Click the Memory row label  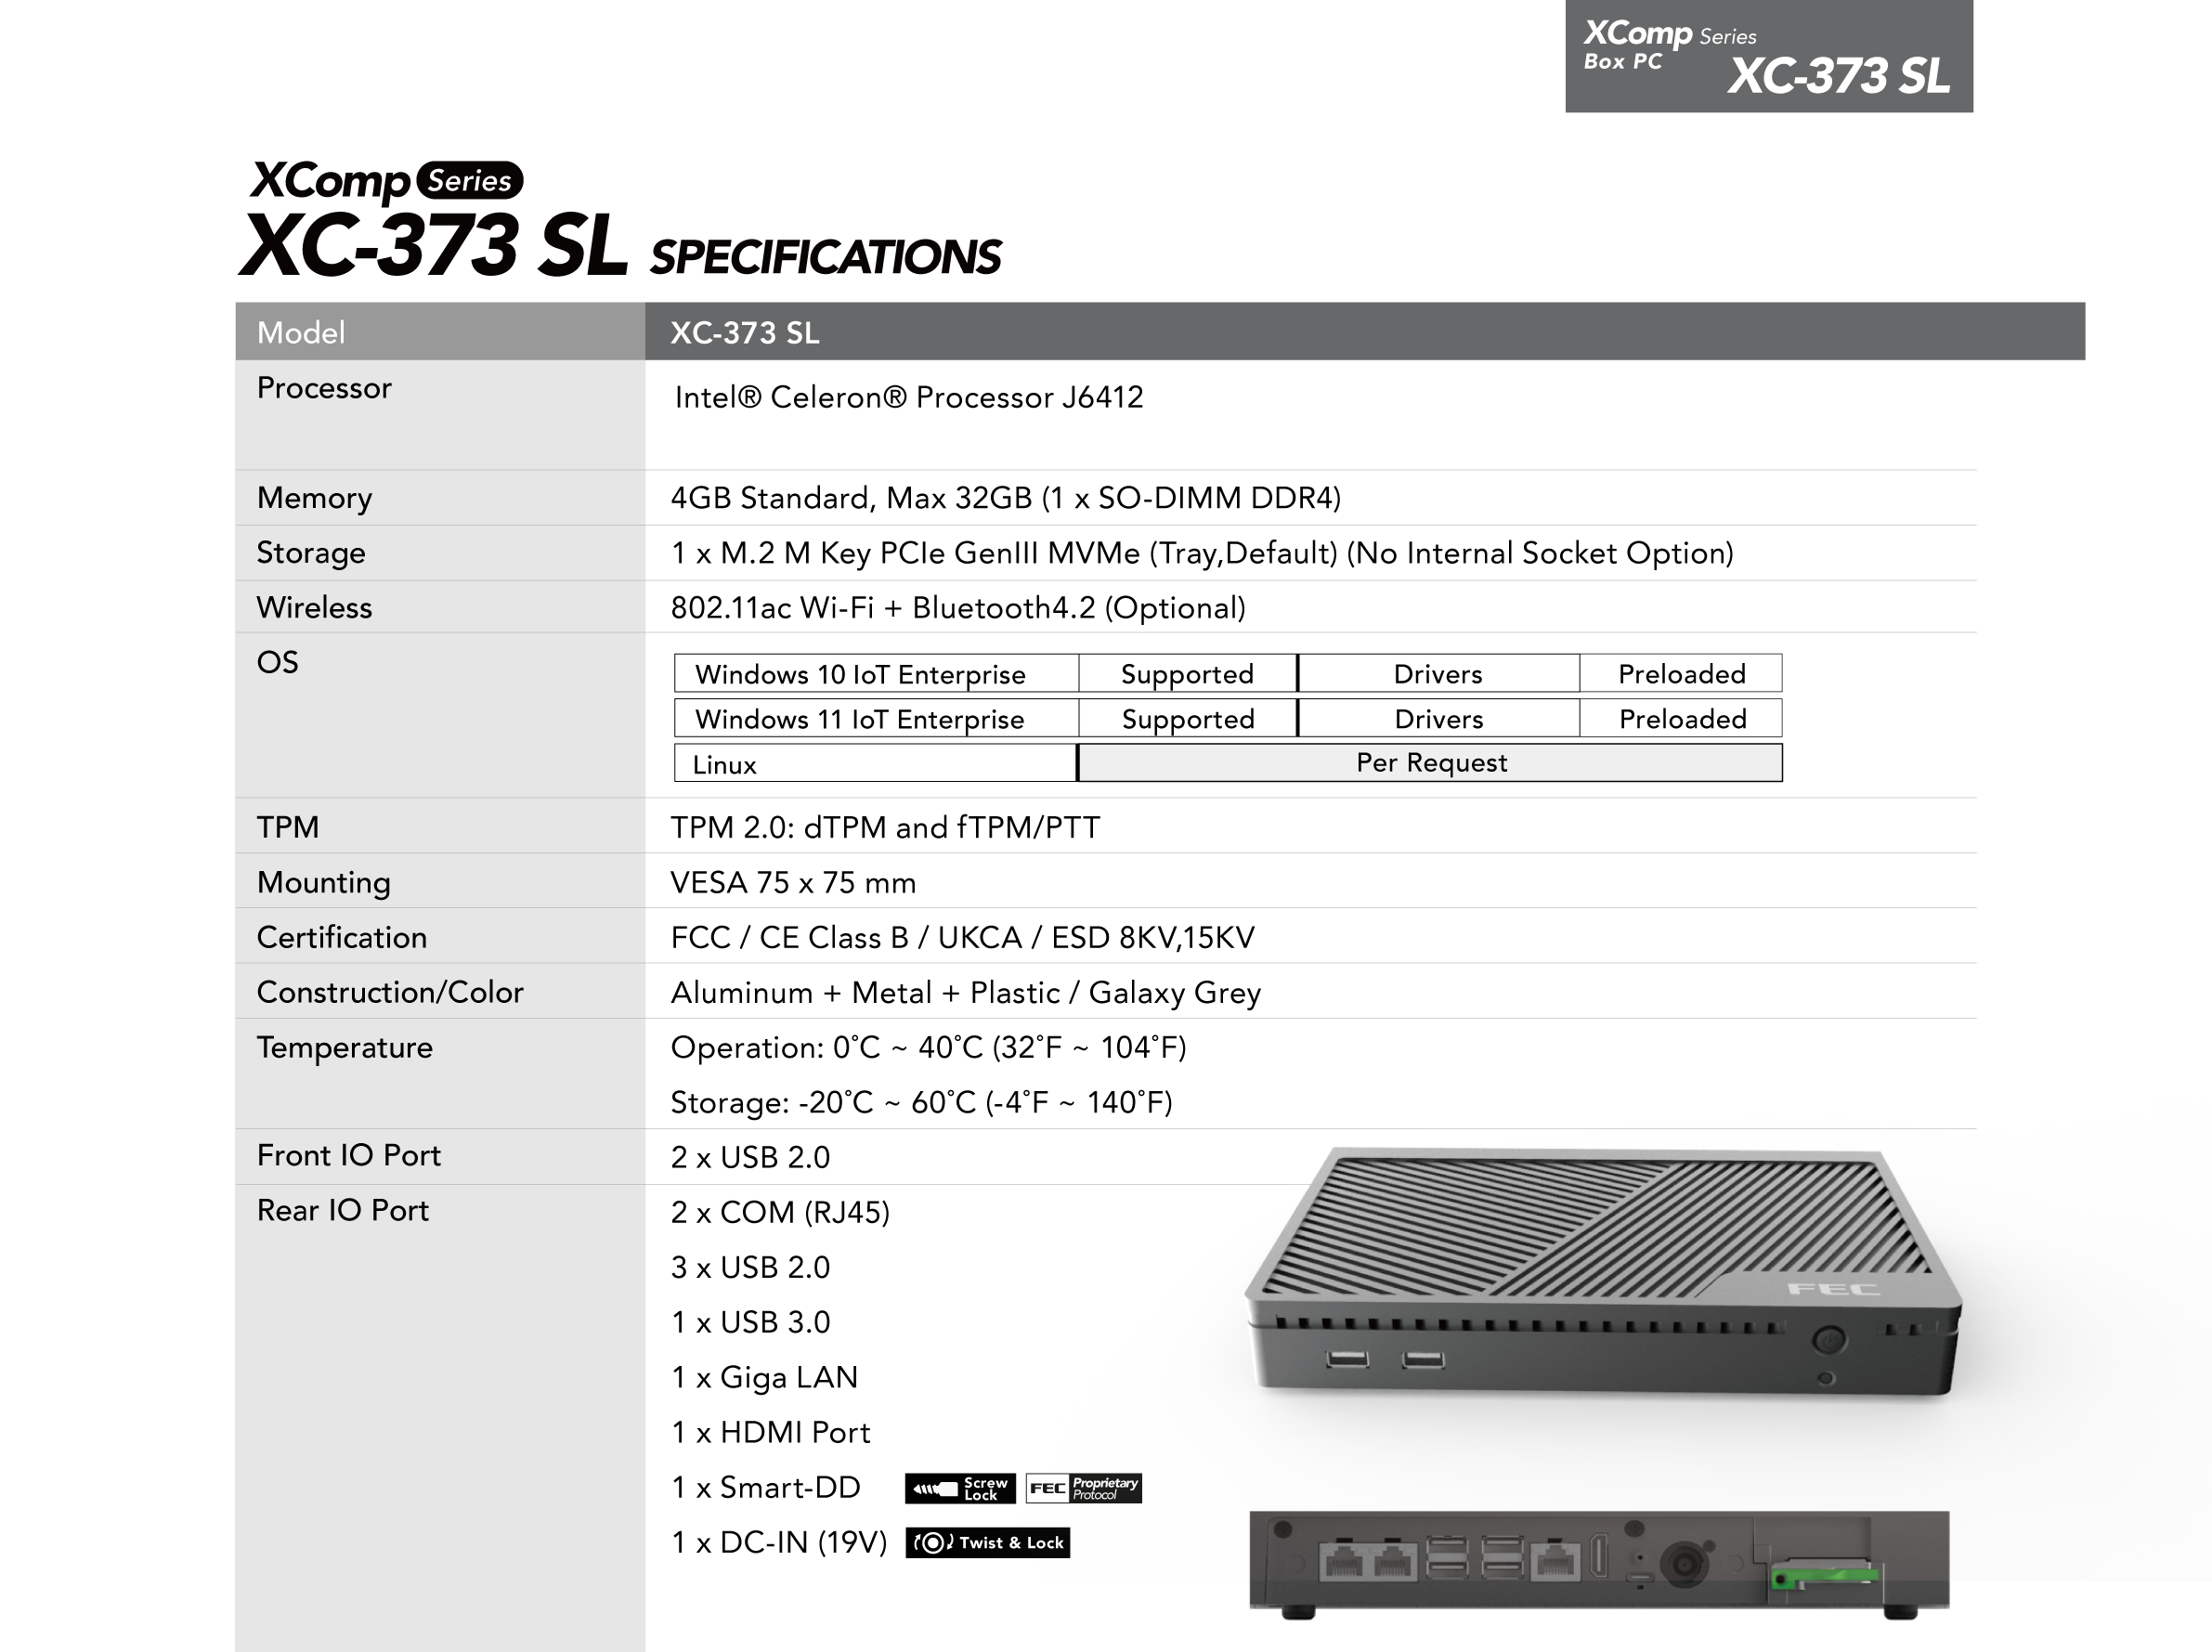pyautogui.click(x=314, y=498)
